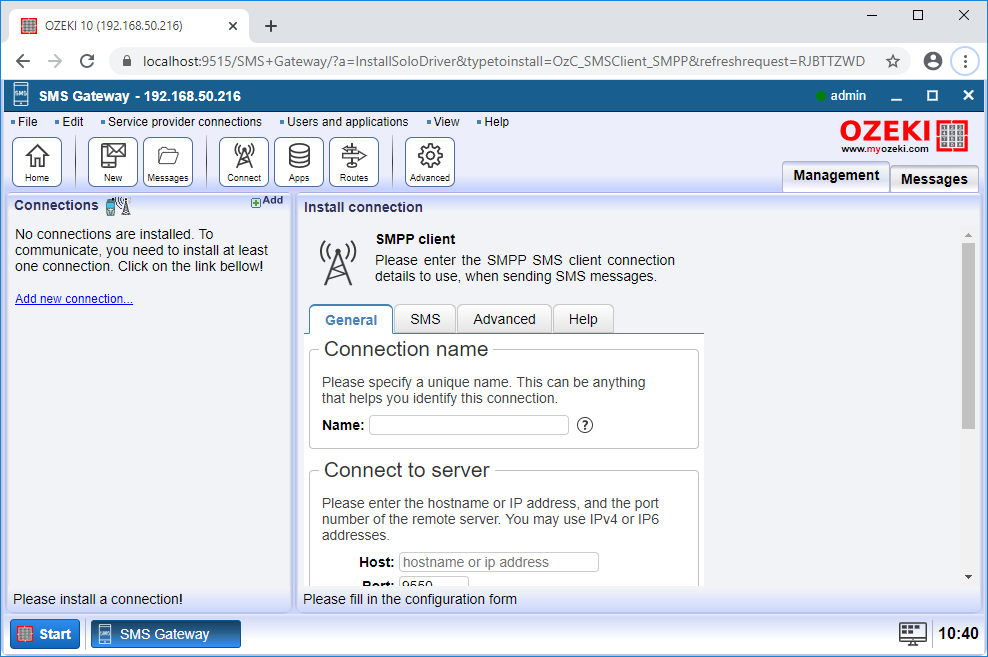Select the Management tab
This screenshot has height=657, width=988.
click(x=836, y=176)
